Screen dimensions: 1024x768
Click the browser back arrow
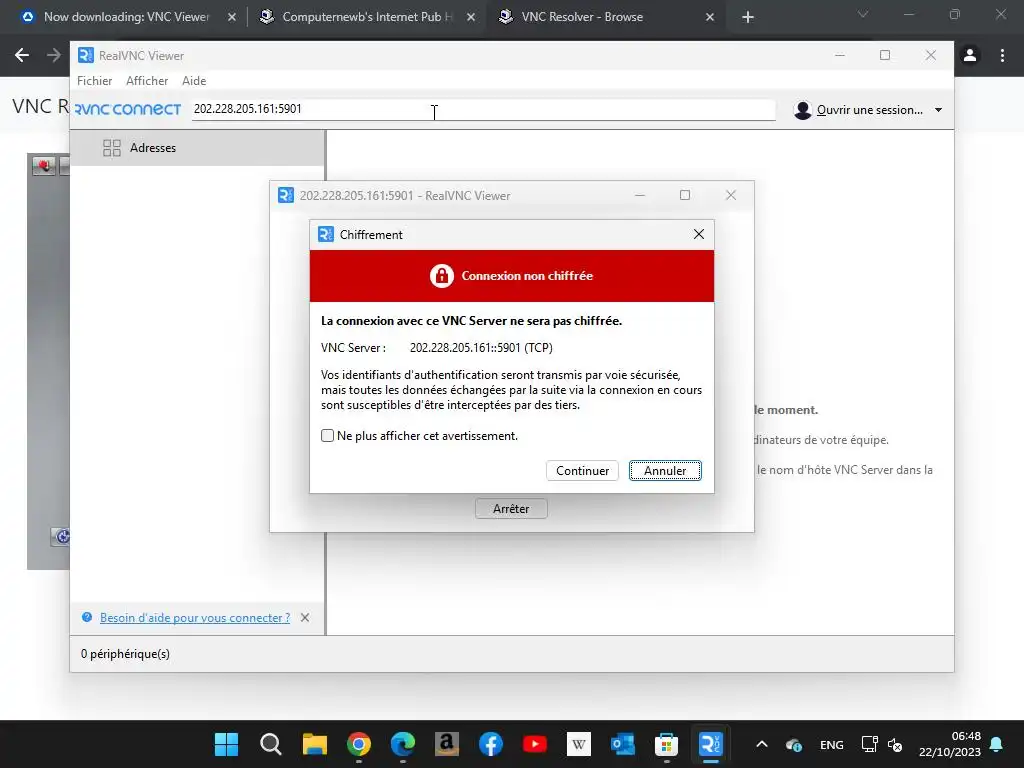[x=22, y=56]
